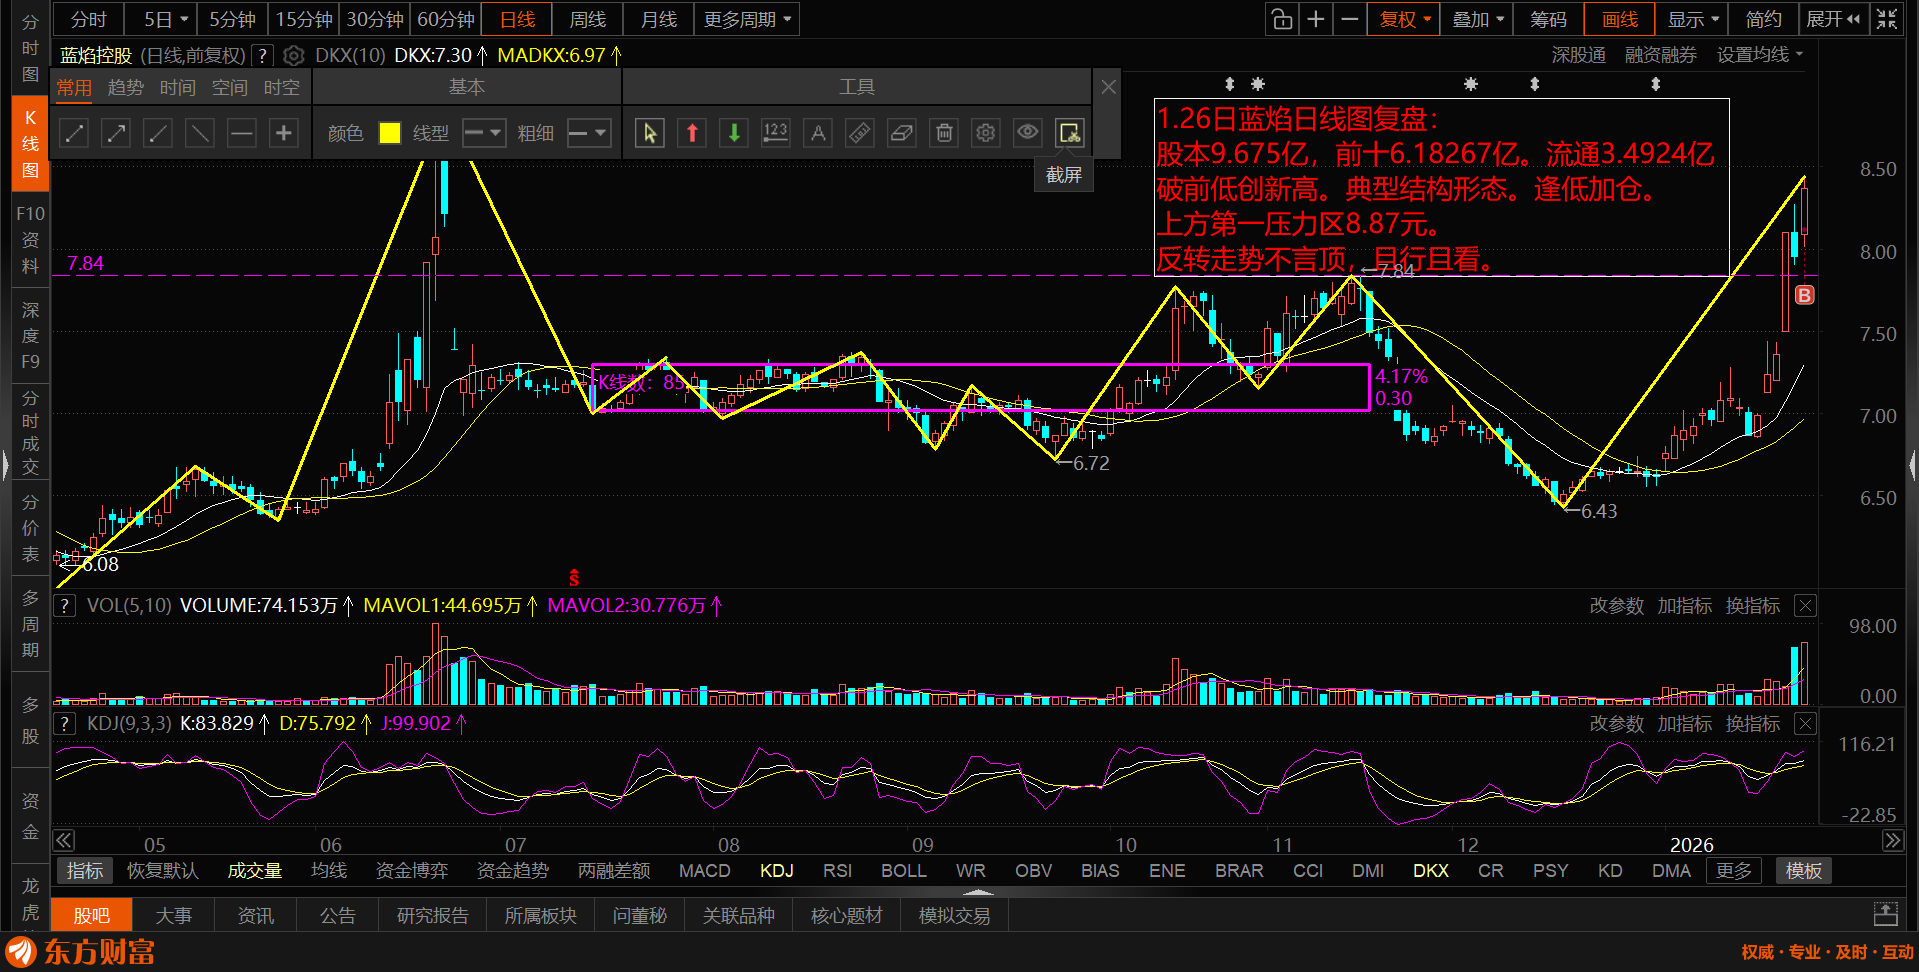Open help for the VOL indicator
Screen dimensions: 1919x972
(65, 606)
